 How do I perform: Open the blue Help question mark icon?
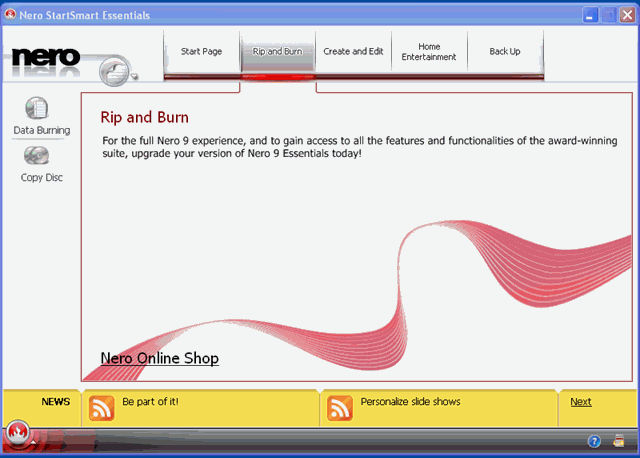pos(594,441)
